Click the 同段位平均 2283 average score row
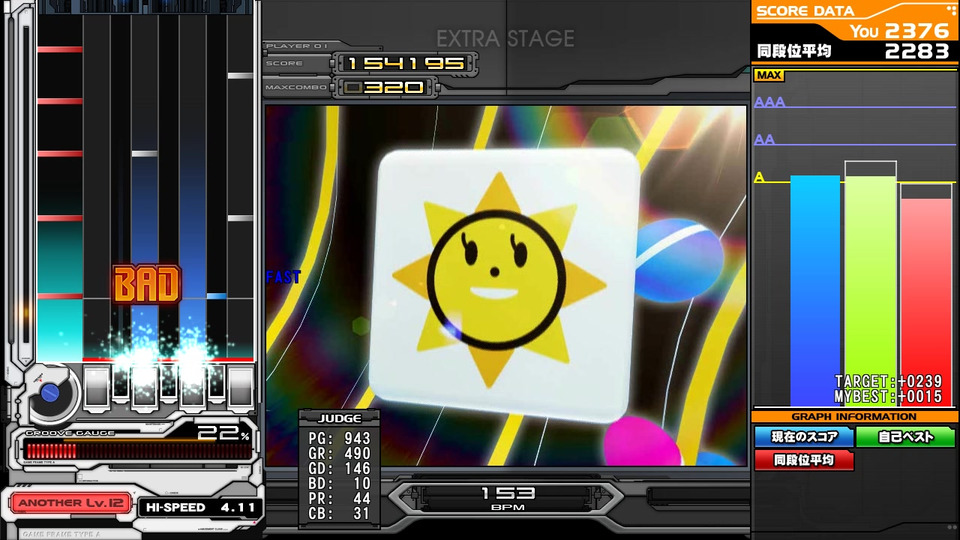Image resolution: width=960 pixels, height=540 pixels. pyautogui.click(x=853, y=51)
